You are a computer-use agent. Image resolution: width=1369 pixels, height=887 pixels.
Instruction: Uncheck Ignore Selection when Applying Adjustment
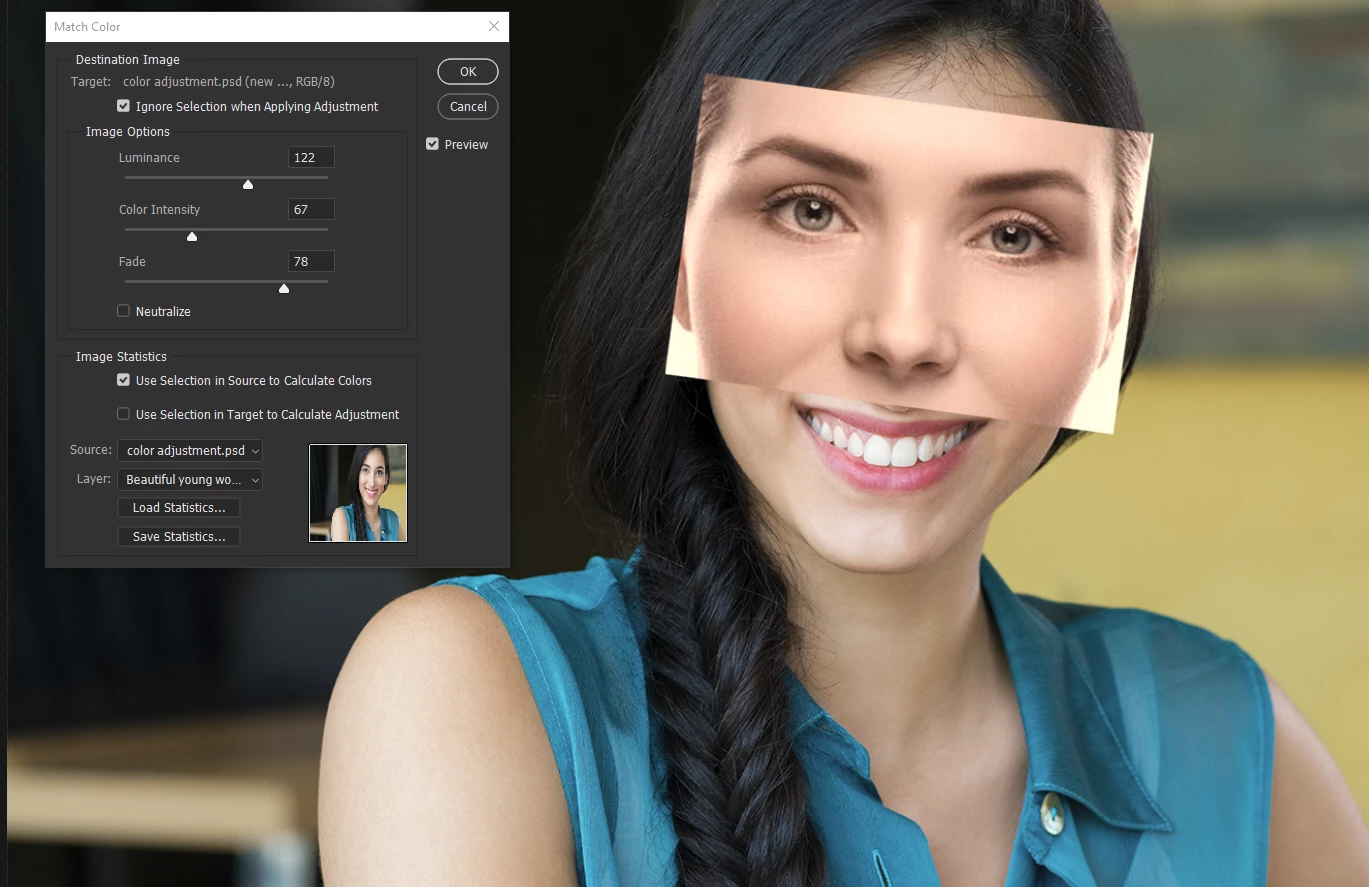coord(124,106)
